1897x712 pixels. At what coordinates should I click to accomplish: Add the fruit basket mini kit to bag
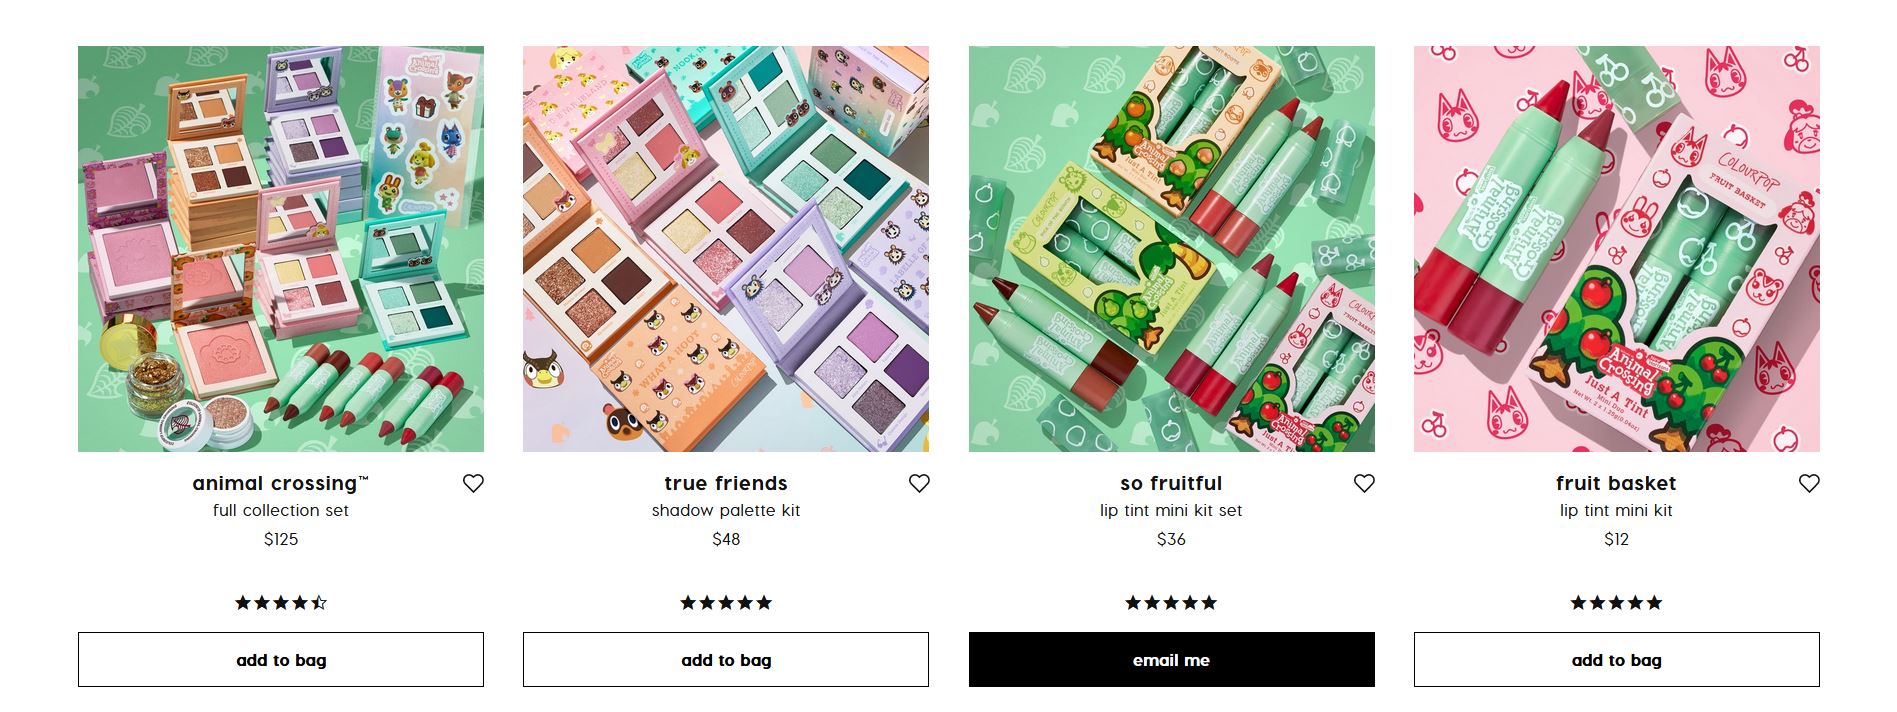coord(1616,660)
